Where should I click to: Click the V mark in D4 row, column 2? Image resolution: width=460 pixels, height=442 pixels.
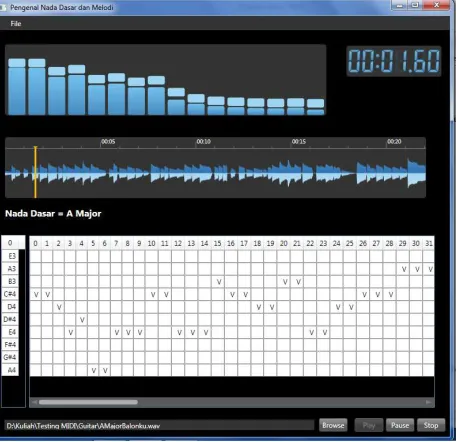point(59,307)
